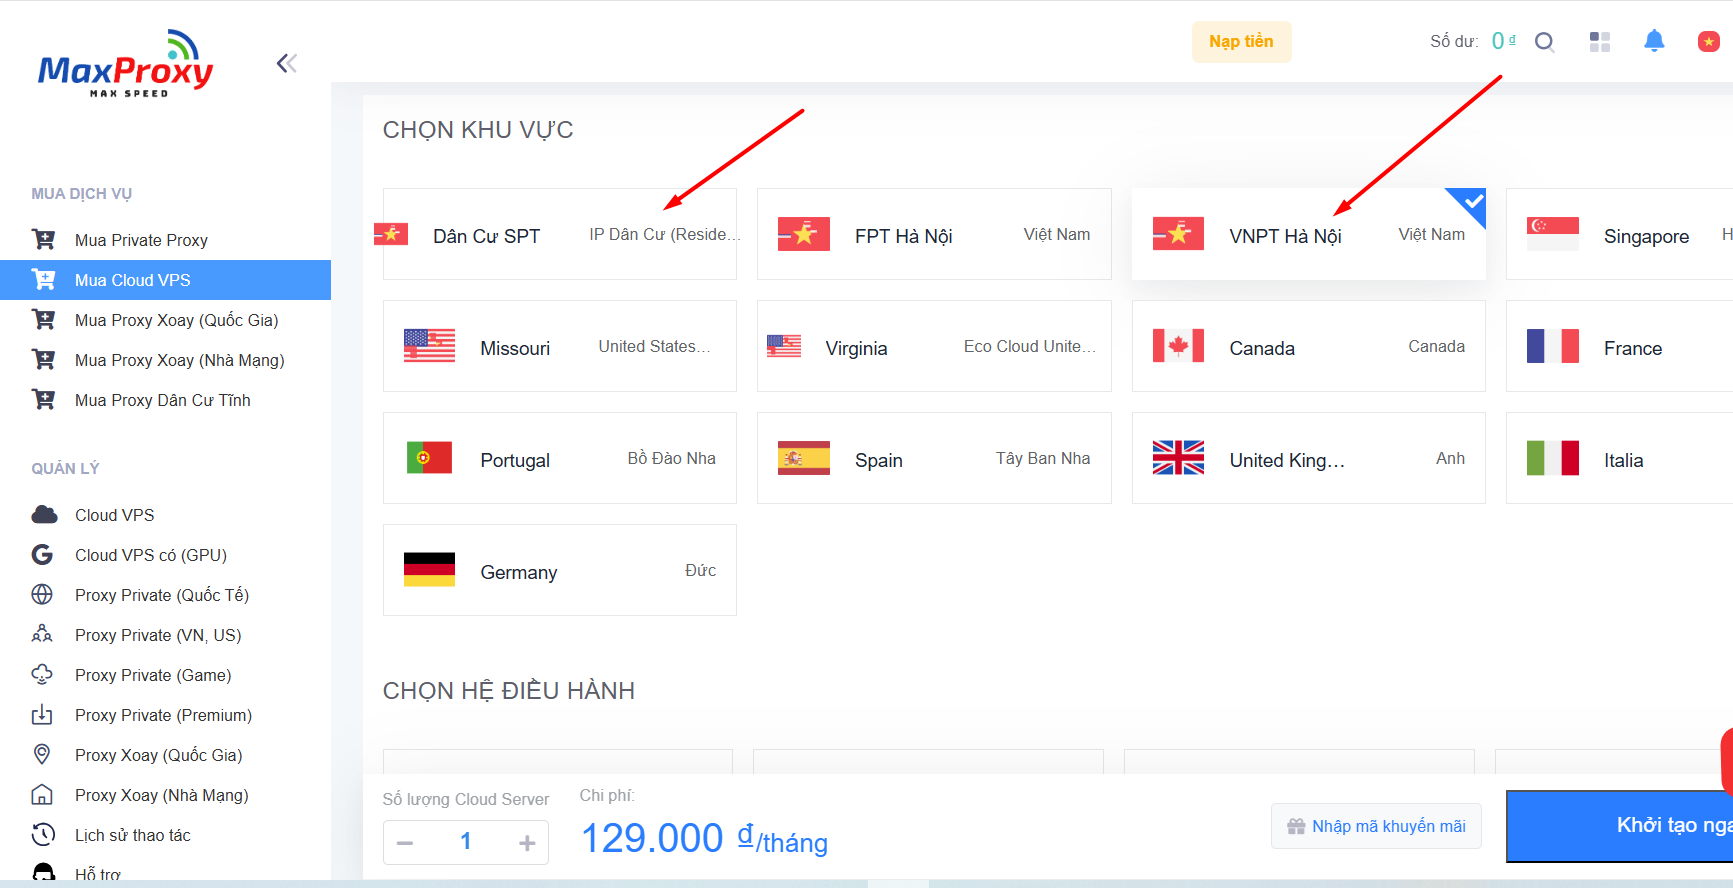Click the Khởi tạo button
This screenshot has width=1733, height=888.
(1620, 826)
